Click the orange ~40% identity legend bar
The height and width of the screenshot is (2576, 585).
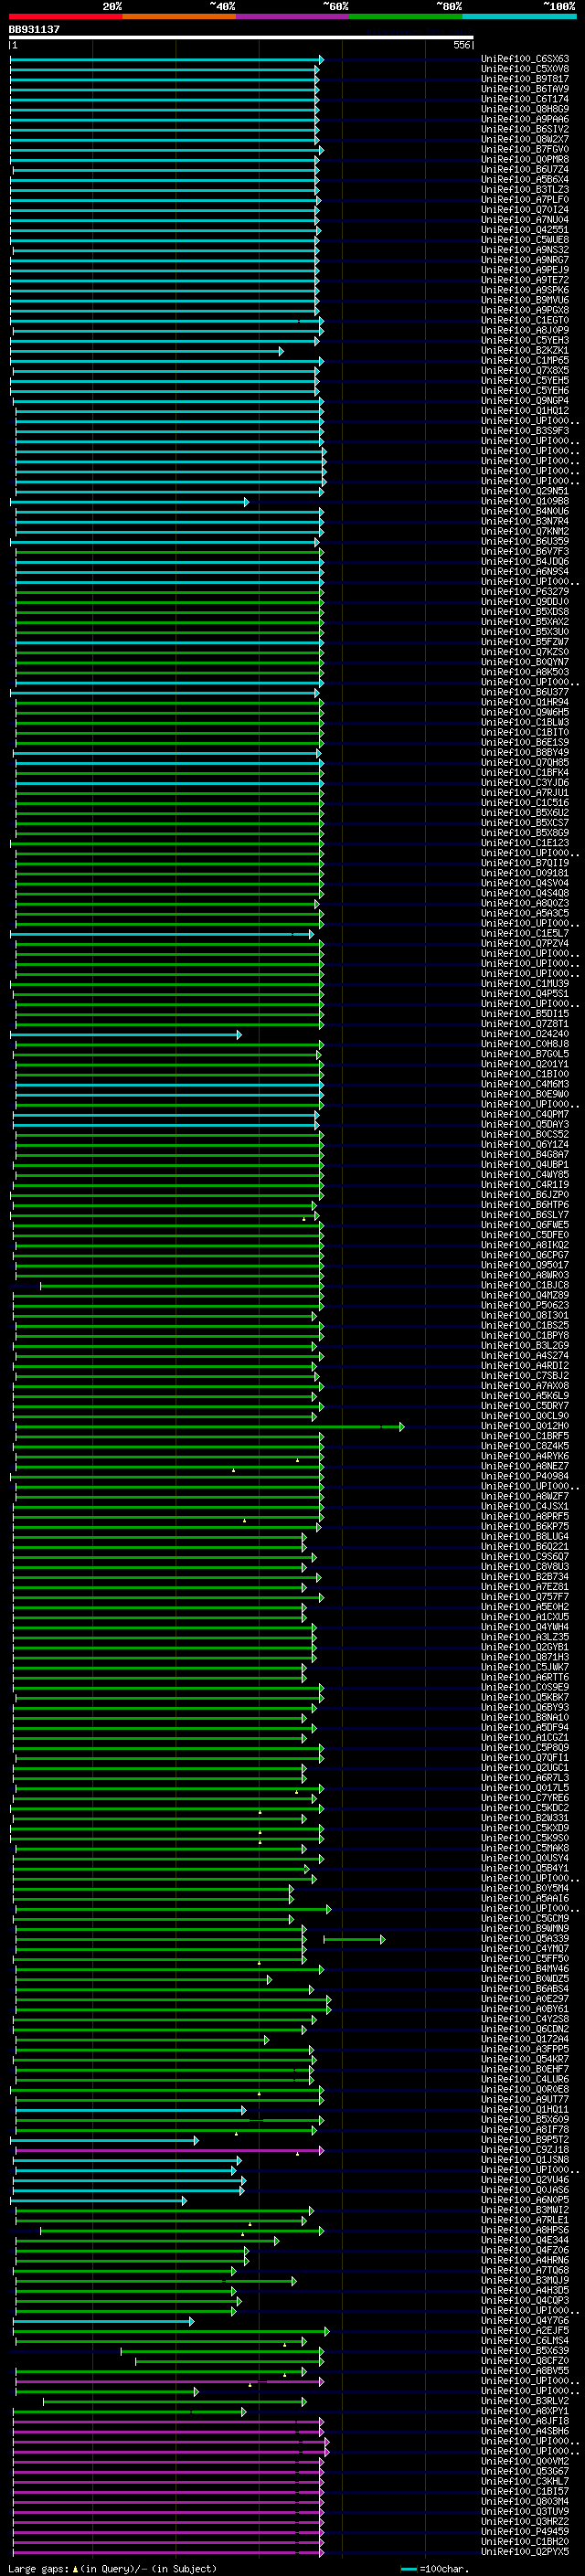pyautogui.click(x=179, y=16)
